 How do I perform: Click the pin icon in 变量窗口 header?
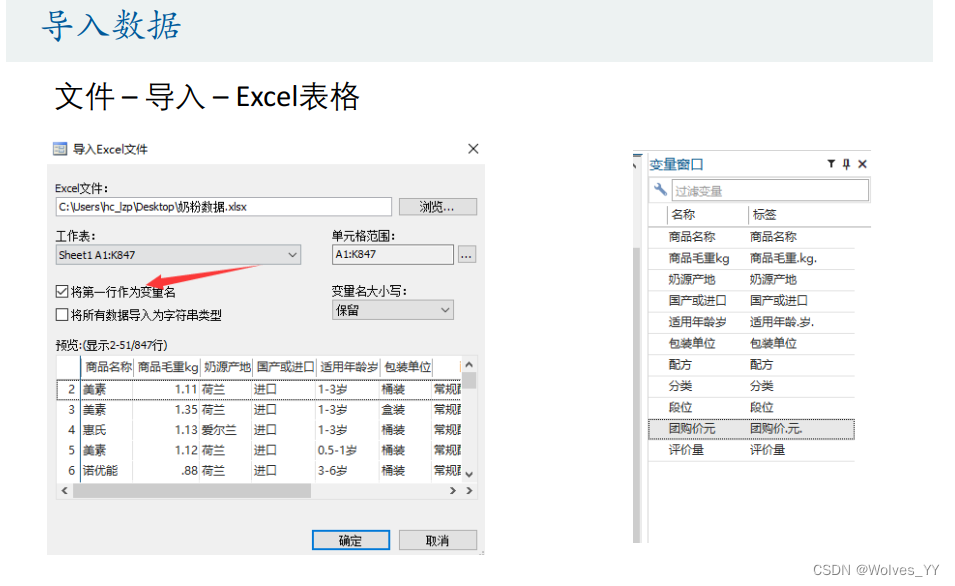tap(846, 164)
